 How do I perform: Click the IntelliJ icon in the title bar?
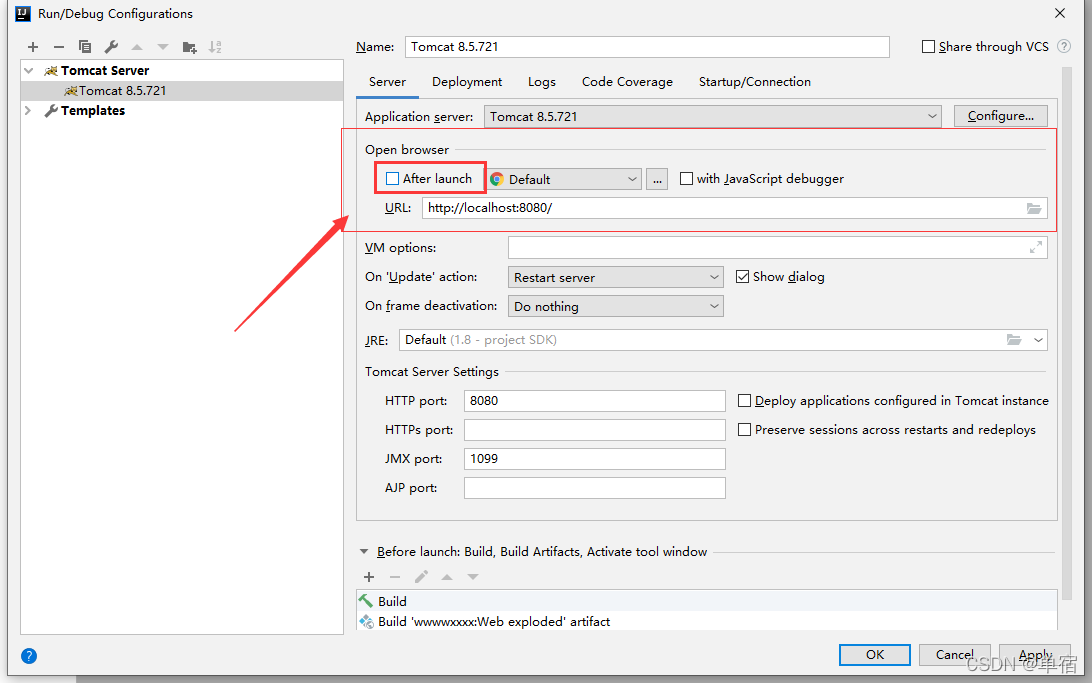[x=23, y=13]
